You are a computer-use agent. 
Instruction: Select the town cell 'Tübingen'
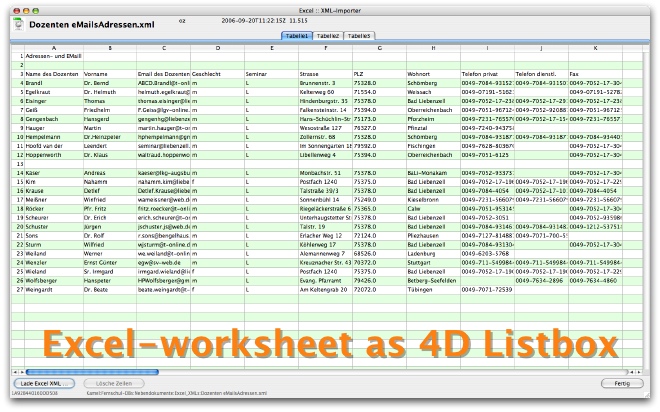click(433, 290)
